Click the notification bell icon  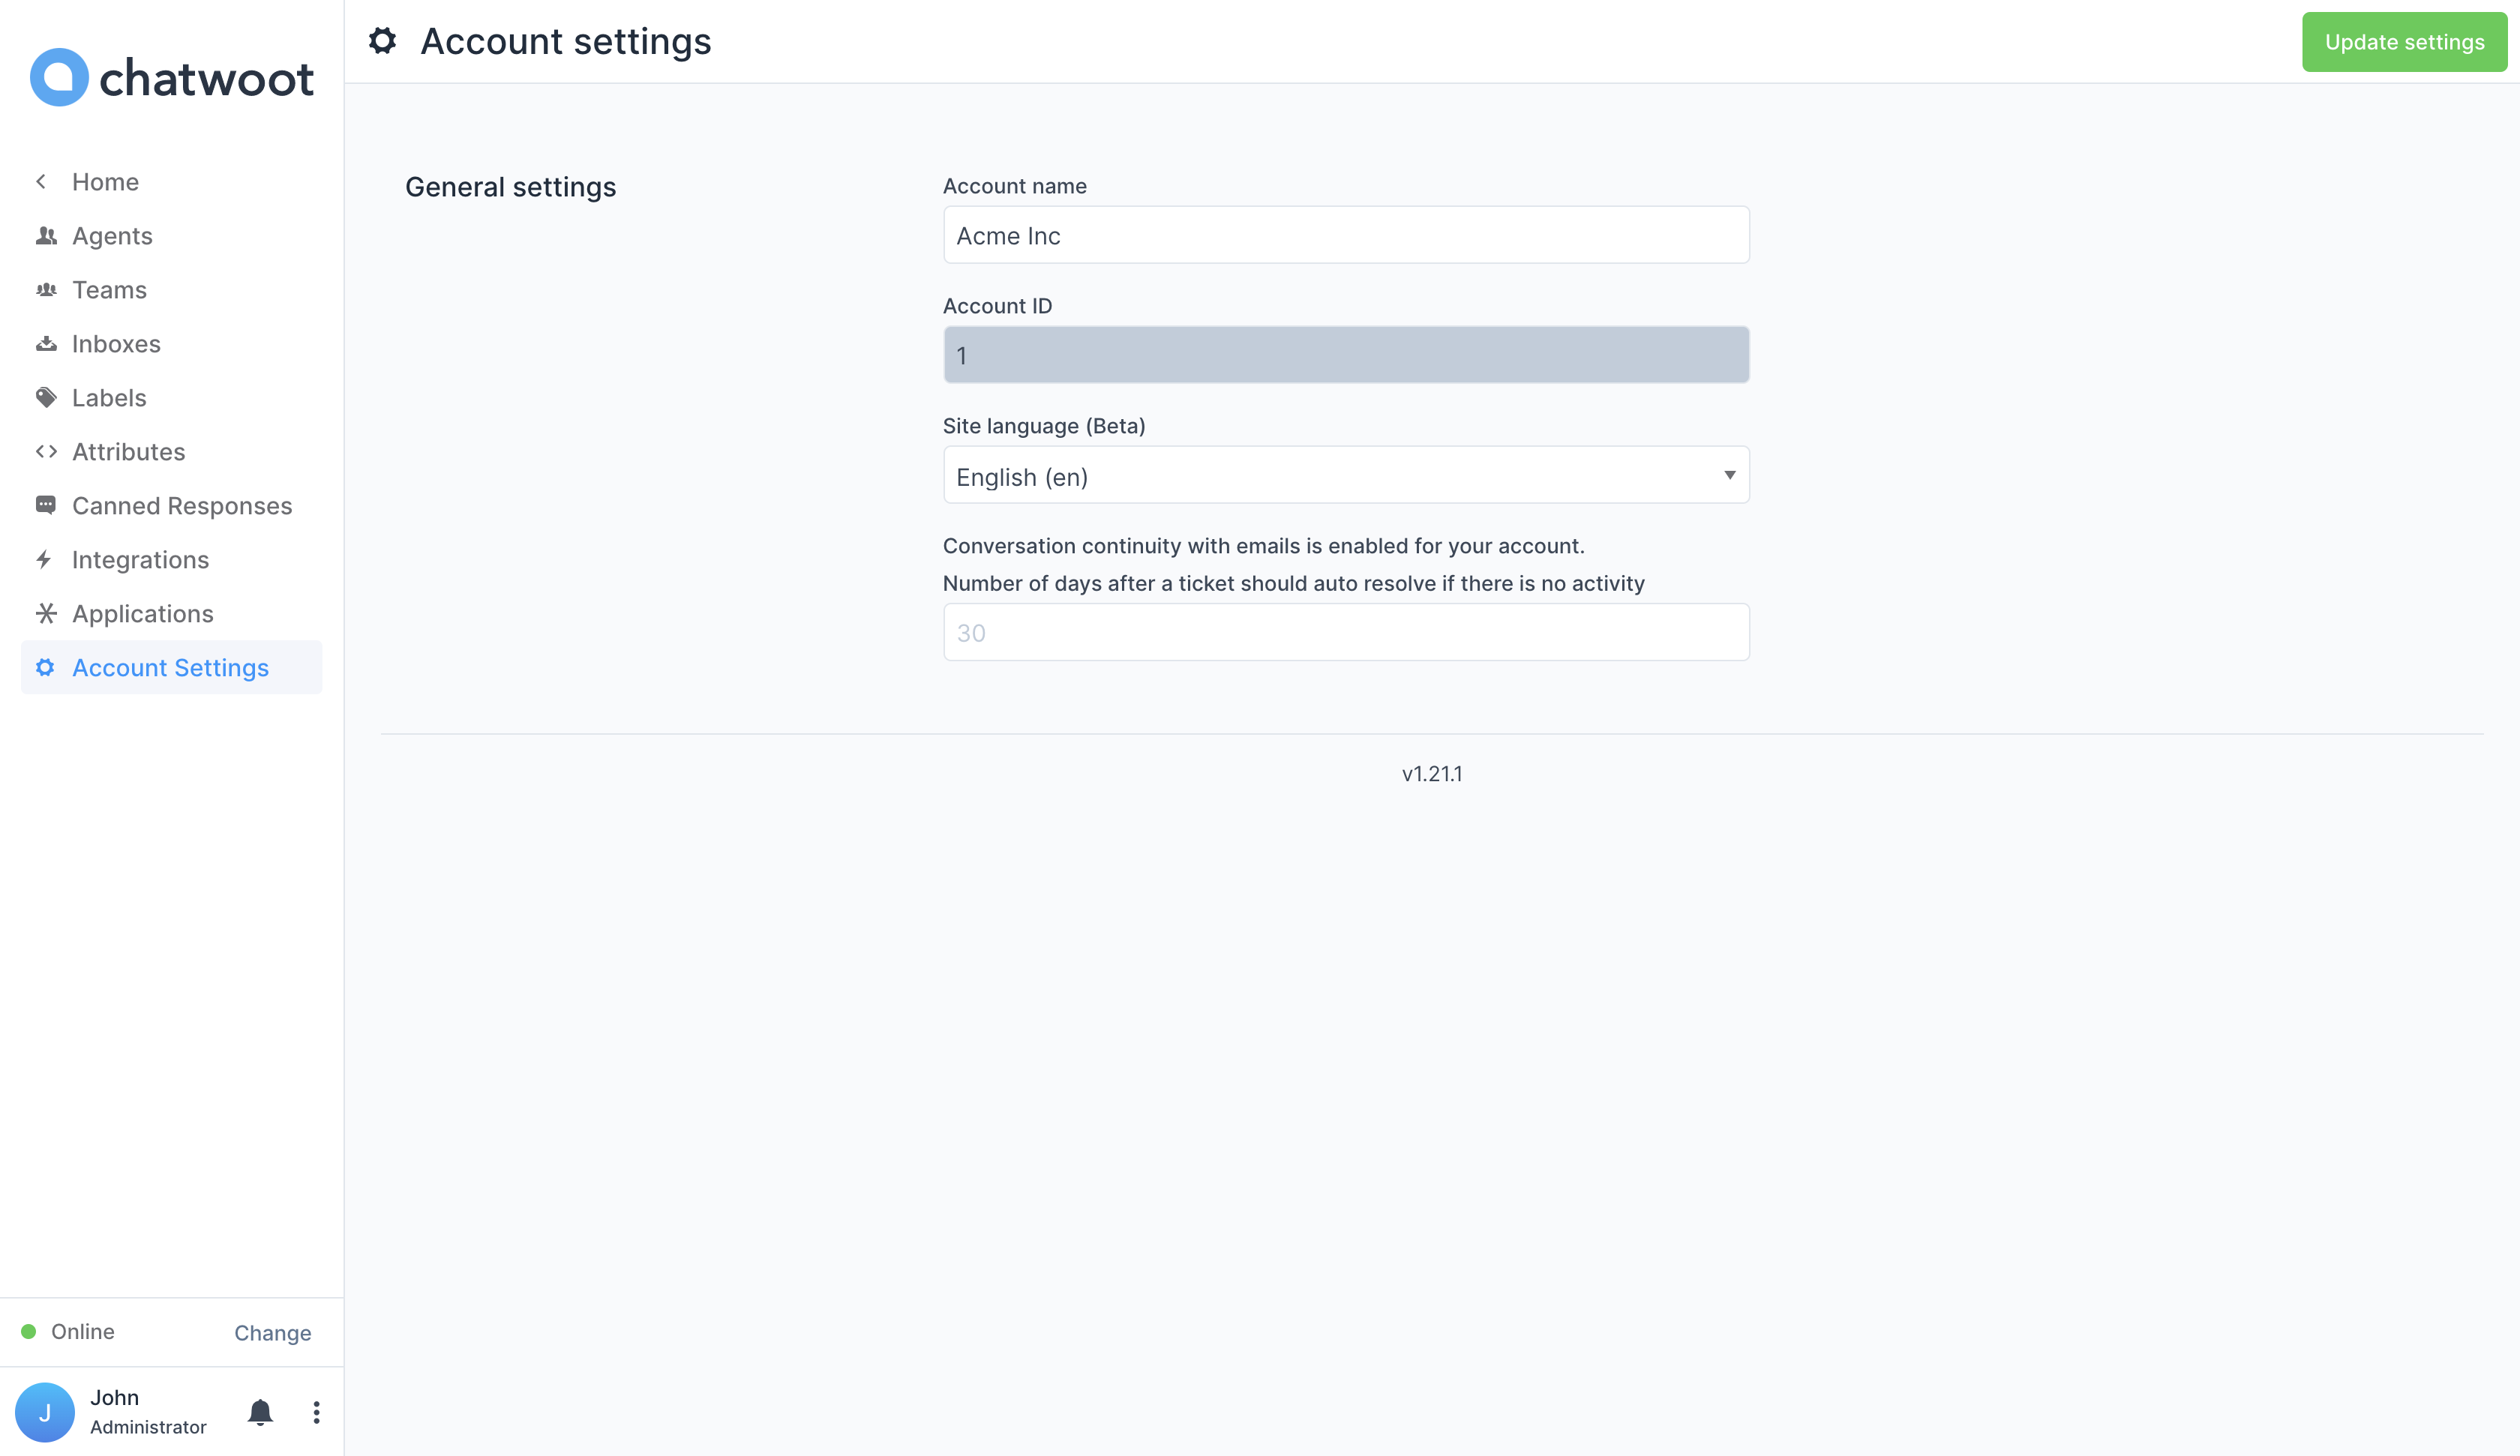tap(260, 1412)
